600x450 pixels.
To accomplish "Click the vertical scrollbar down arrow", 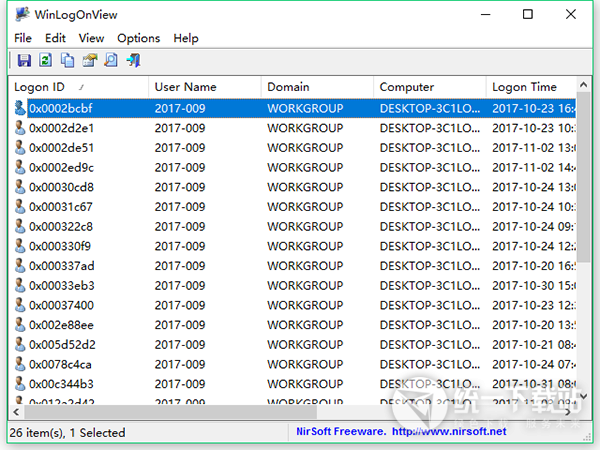I will click(583, 396).
